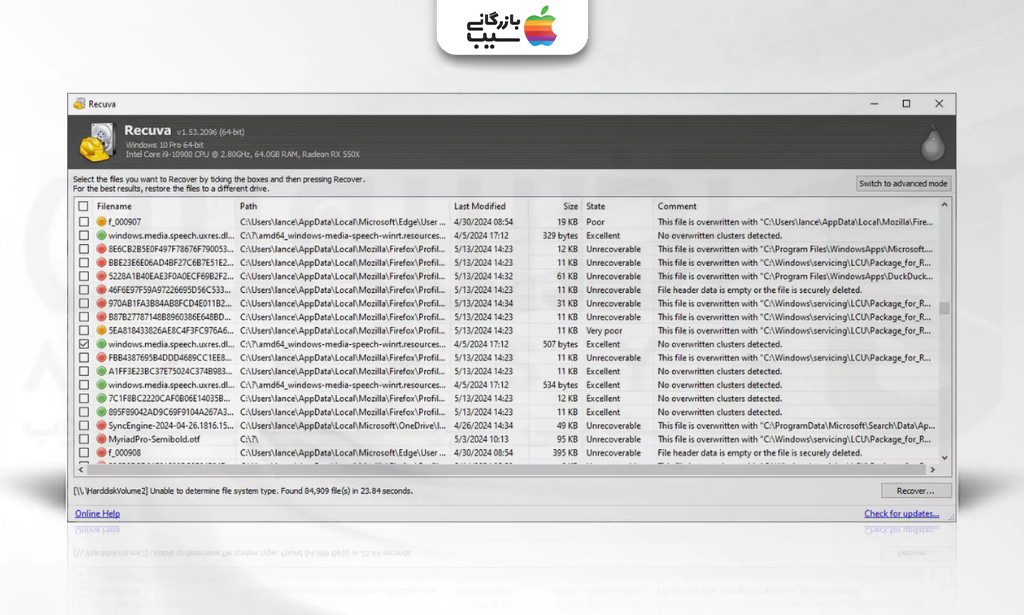Viewport: 1024px width, 615px height.
Task: Tick checkbox for file f_000907
Action: click(x=84, y=222)
